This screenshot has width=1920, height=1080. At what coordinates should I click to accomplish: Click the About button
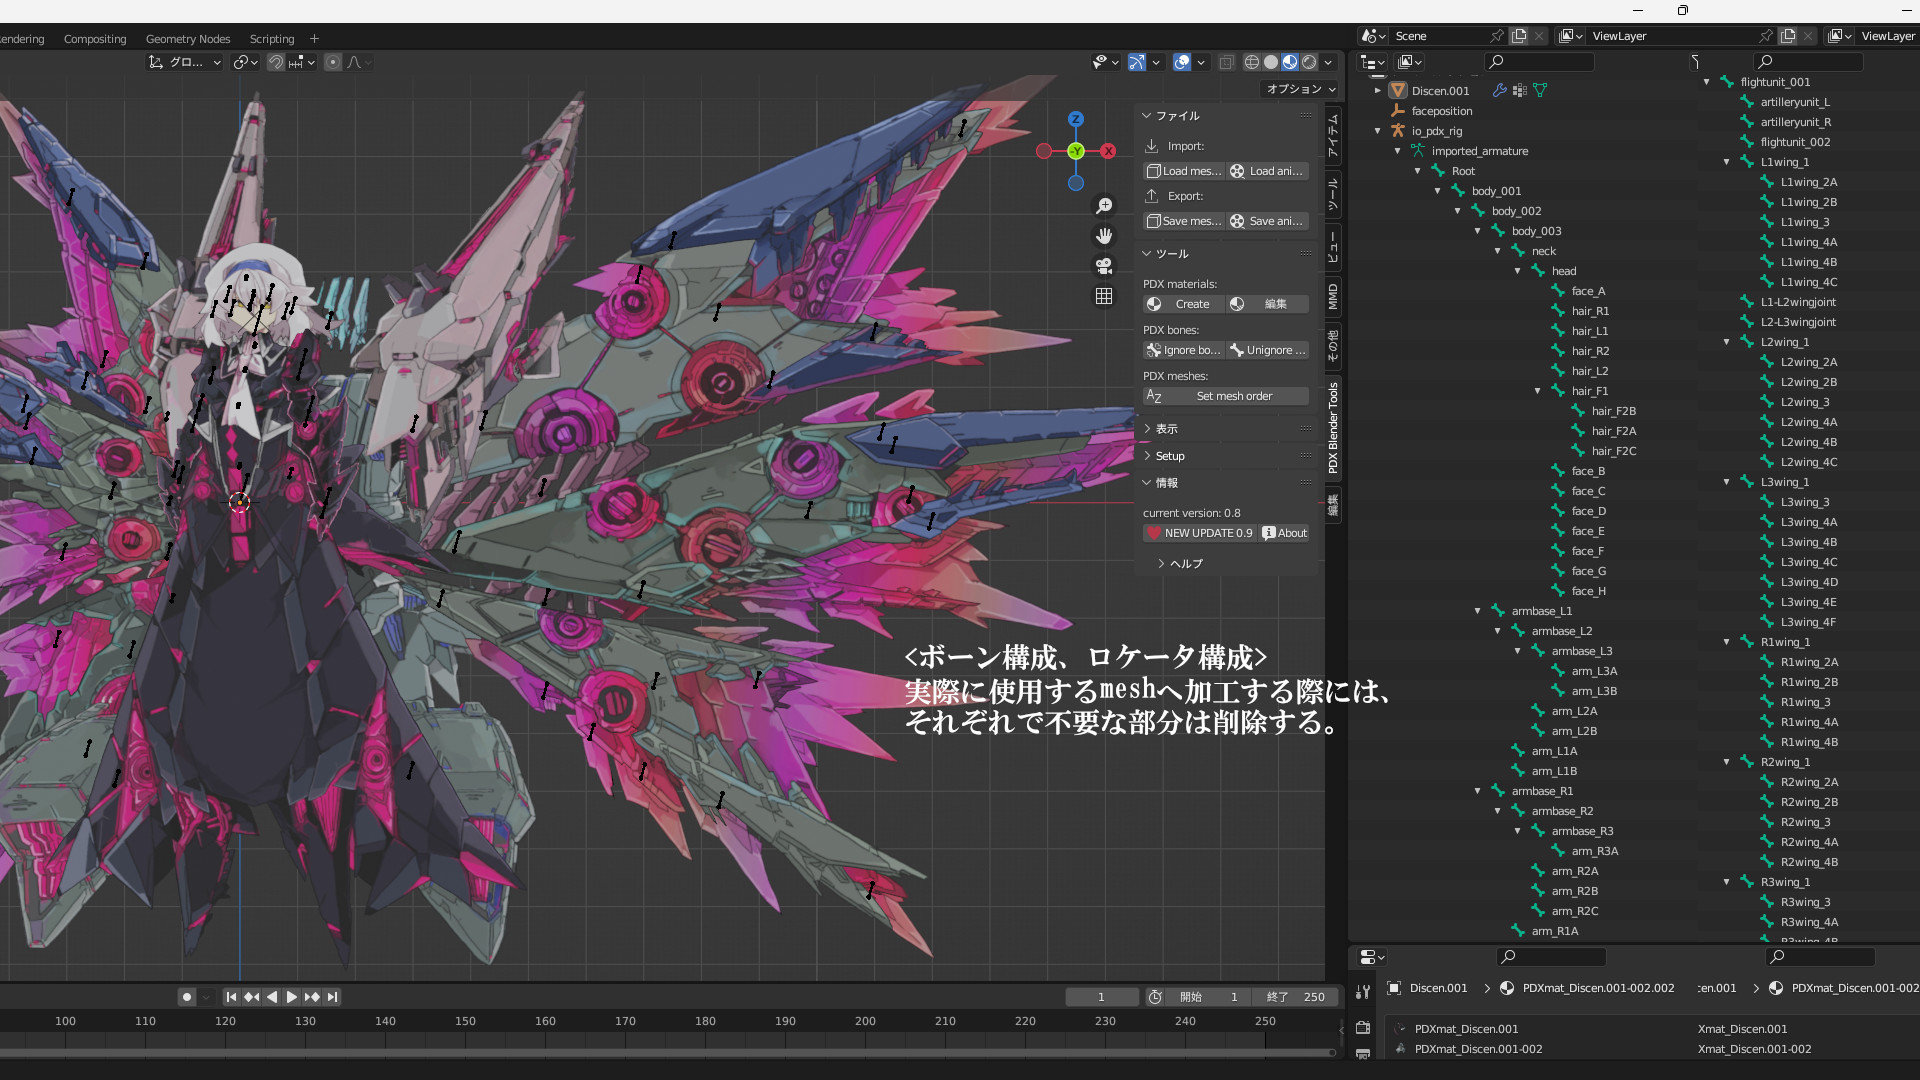coord(1285,533)
